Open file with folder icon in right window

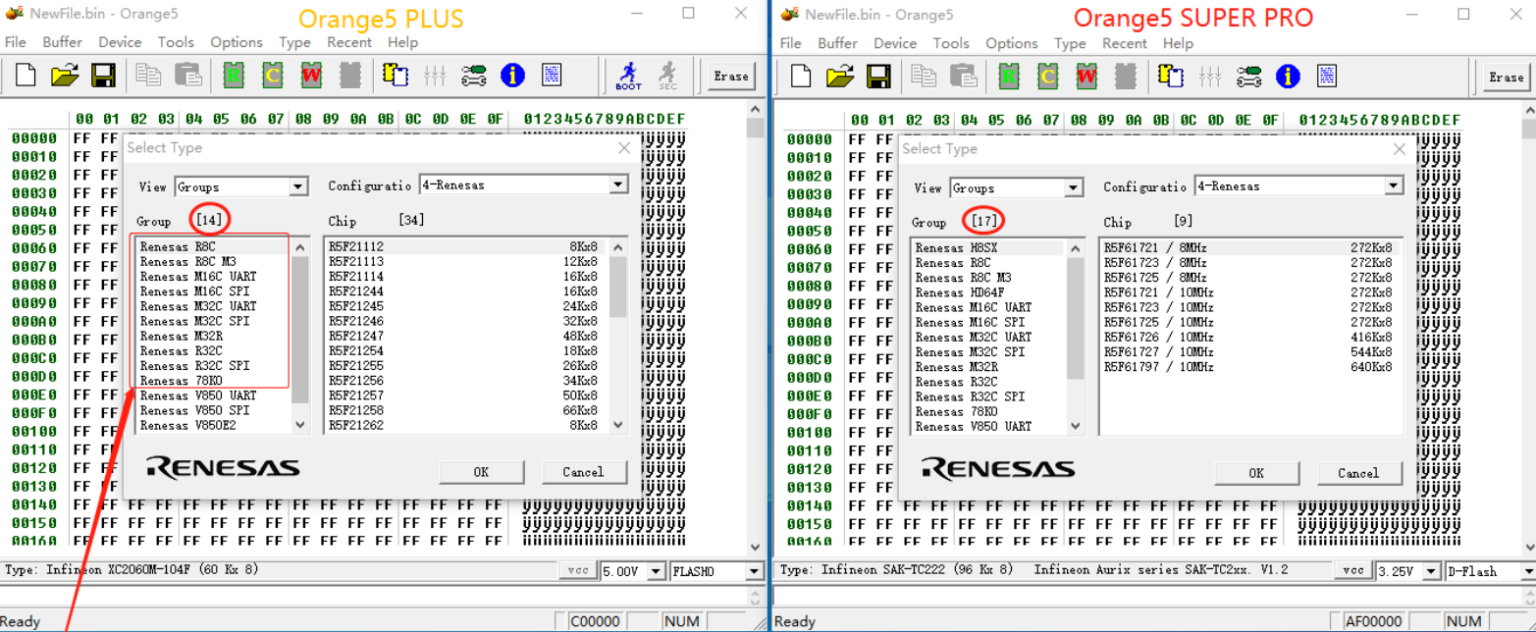click(840, 76)
